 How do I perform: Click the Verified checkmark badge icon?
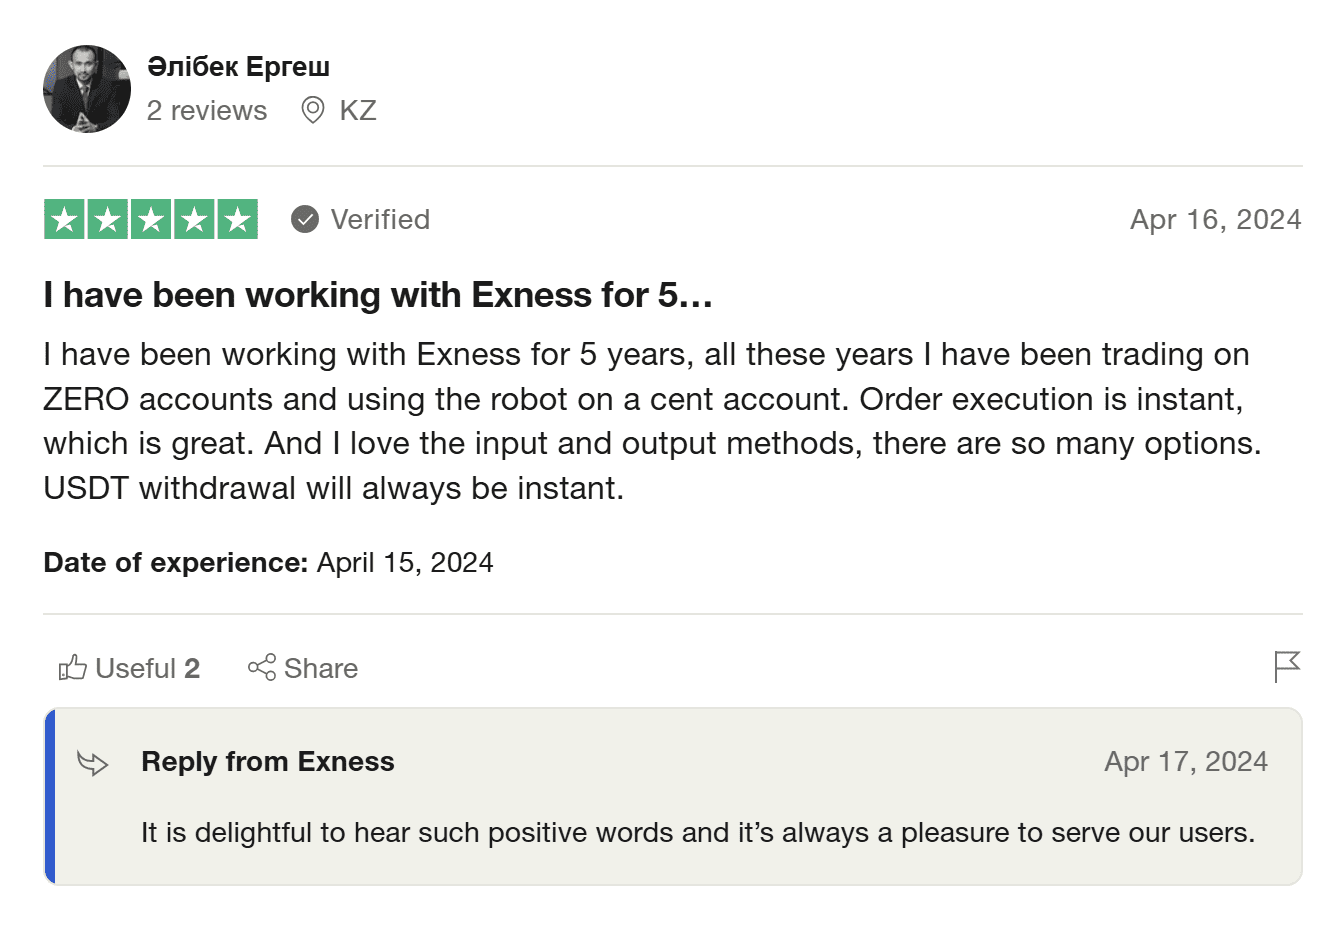(305, 219)
